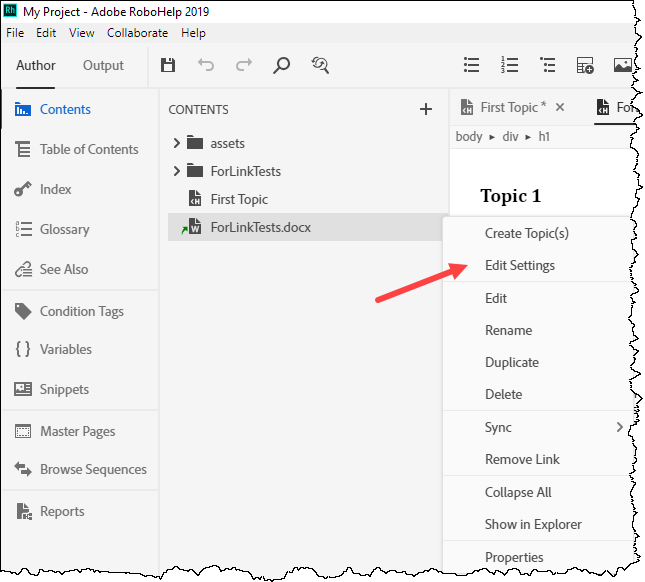
Task: Click the Insert Table icon
Action: point(585,66)
